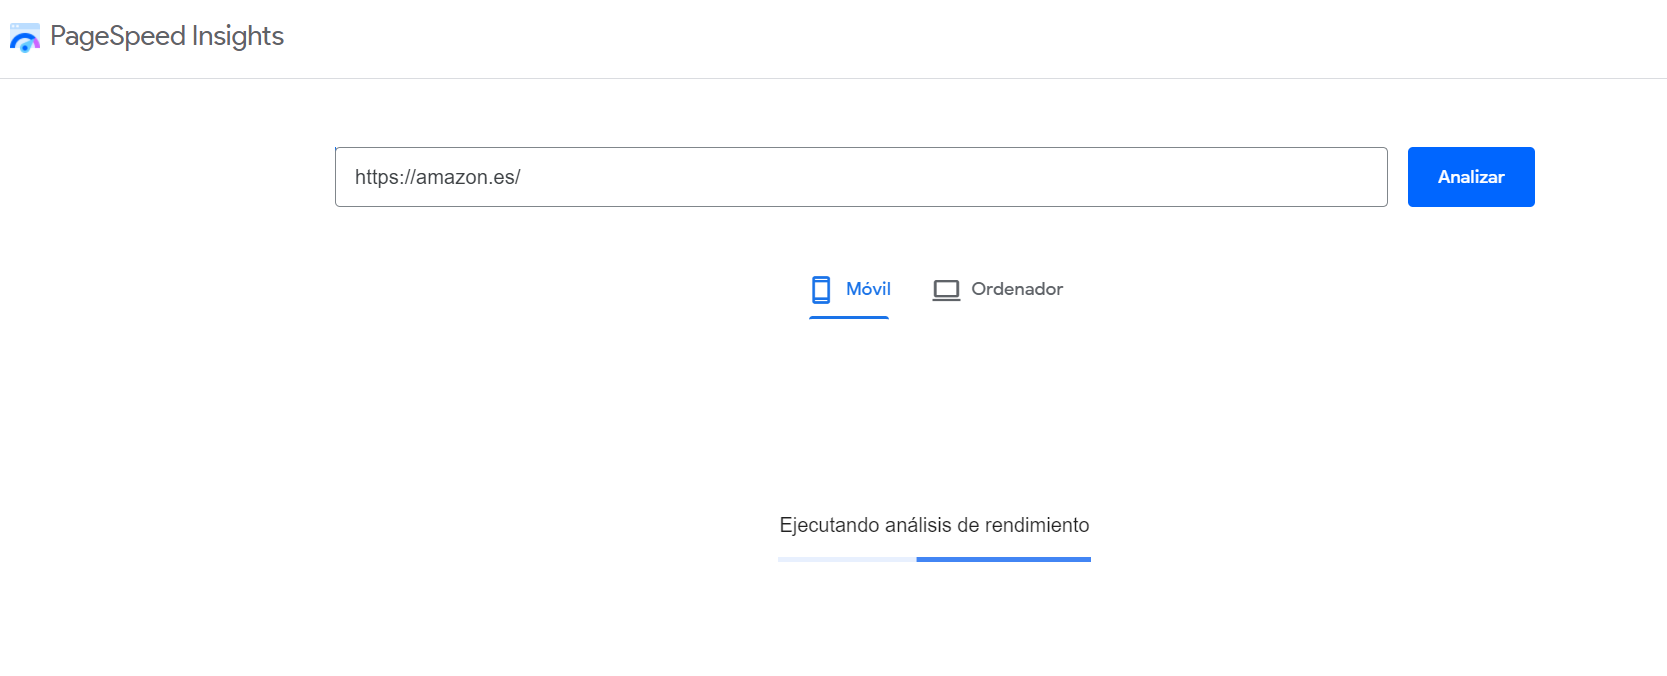Click the blue Analizar button
The height and width of the screenshot is (676, 1667).
[x=1471, y=177]
